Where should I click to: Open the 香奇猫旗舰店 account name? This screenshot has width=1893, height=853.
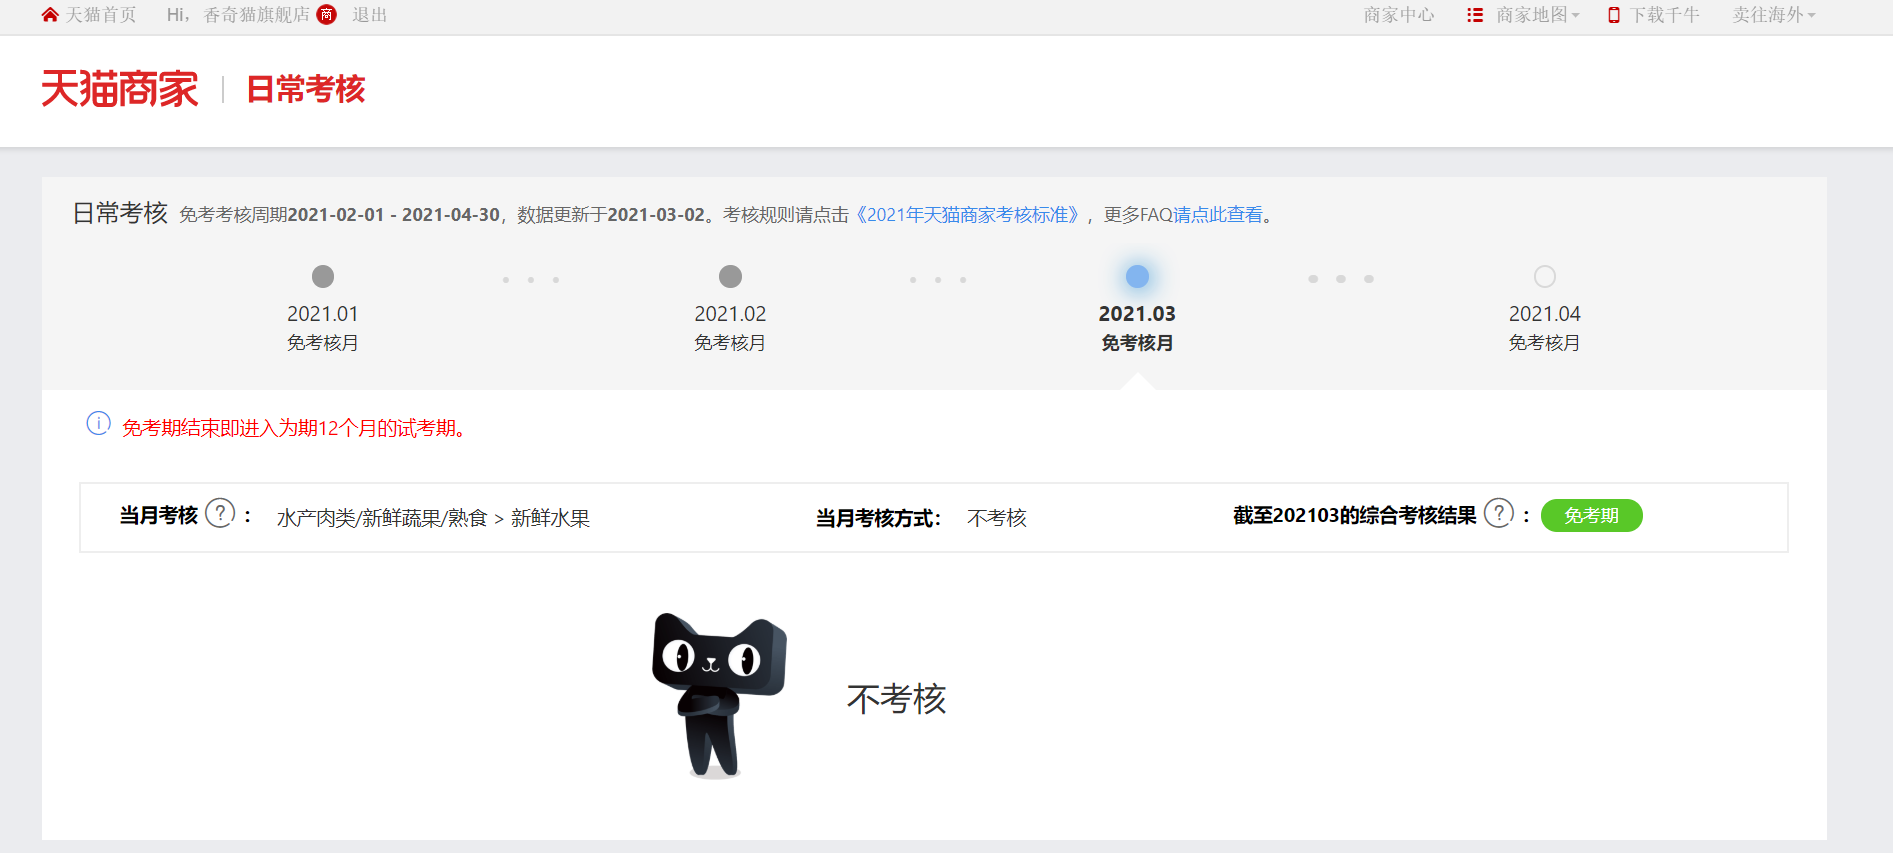257,15
